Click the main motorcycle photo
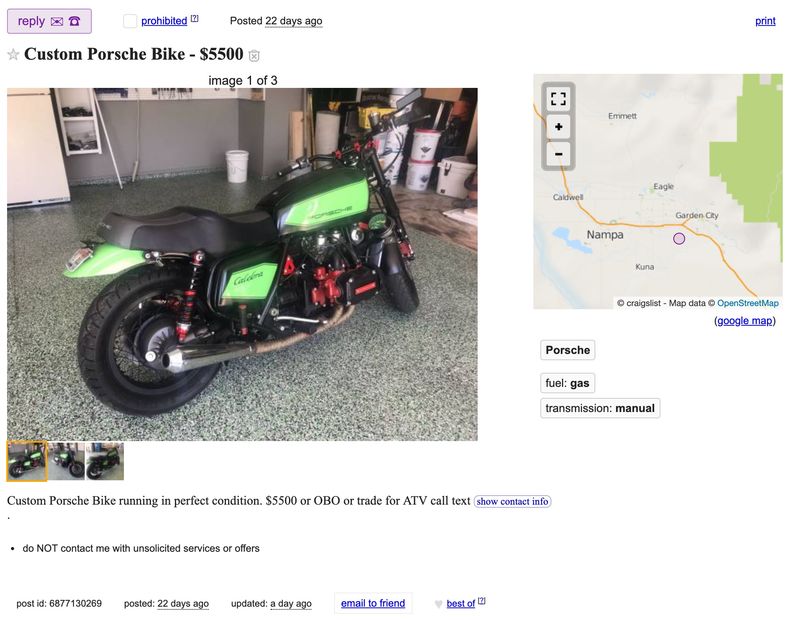 (242, 264)
